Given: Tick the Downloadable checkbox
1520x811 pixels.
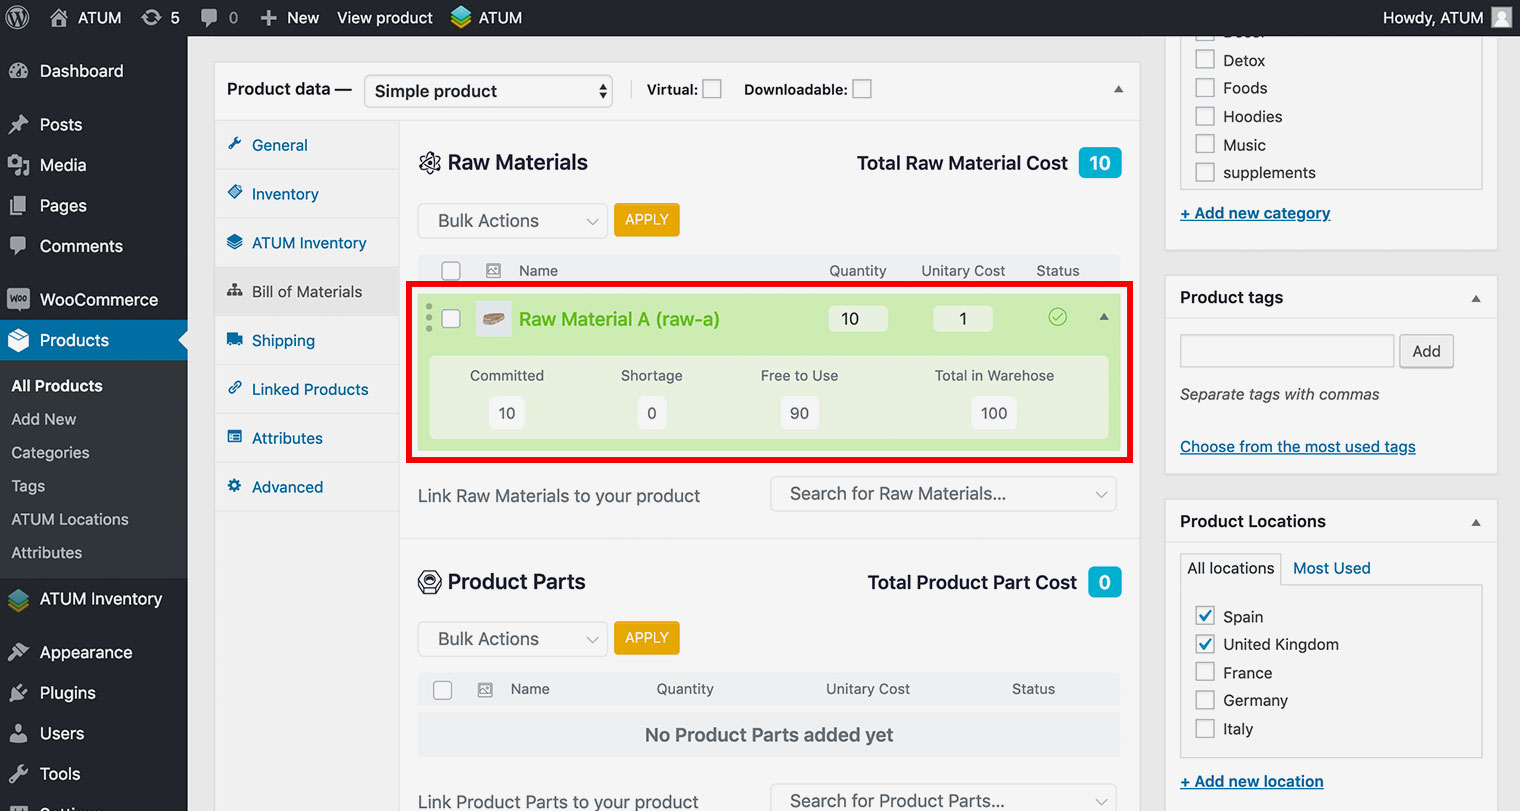Looking at the screenshot, I should (861, 89).
